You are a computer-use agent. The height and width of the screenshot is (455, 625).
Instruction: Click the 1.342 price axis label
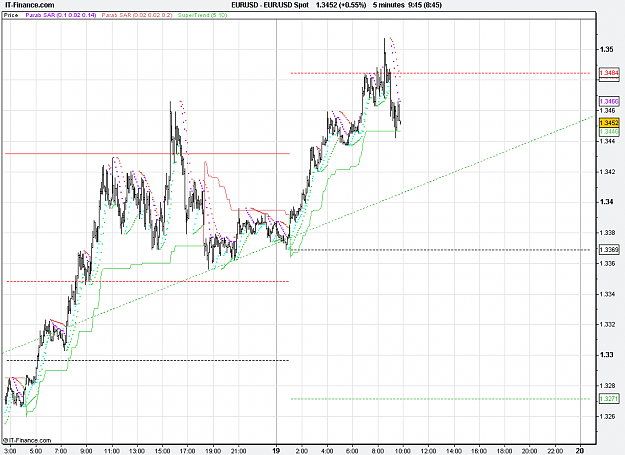tap(607, 172)
